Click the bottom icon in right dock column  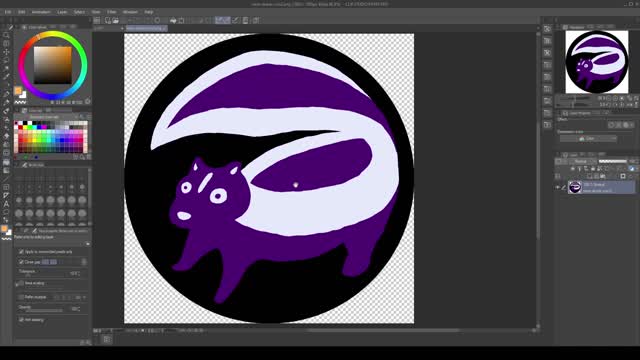pos(547,125)
